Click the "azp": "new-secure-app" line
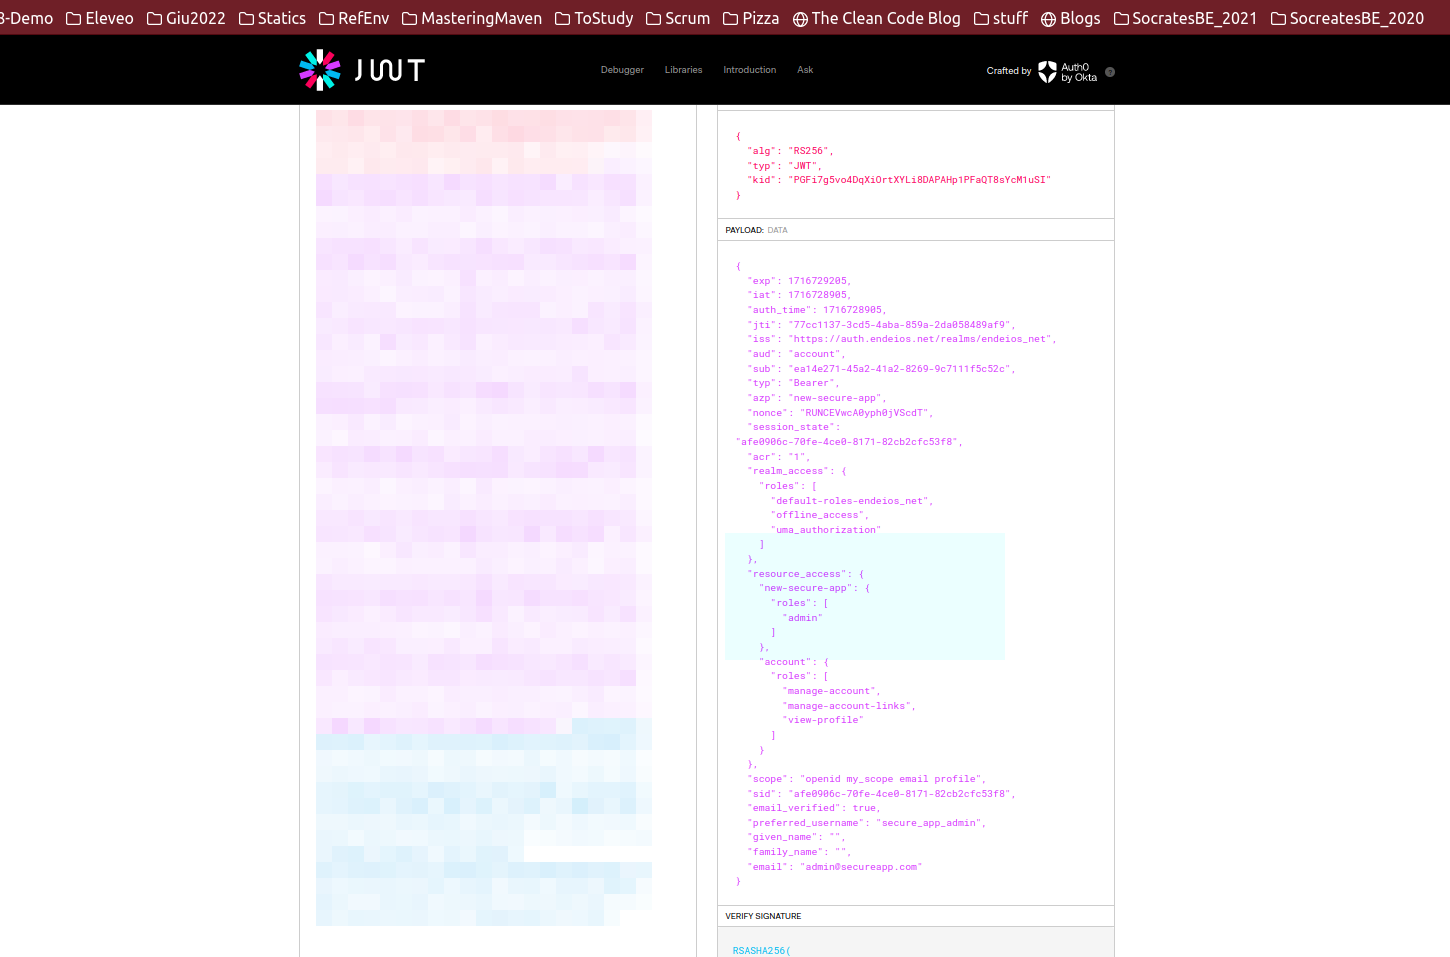Viewport: 1450px width, 957px height. pos(817,398)
